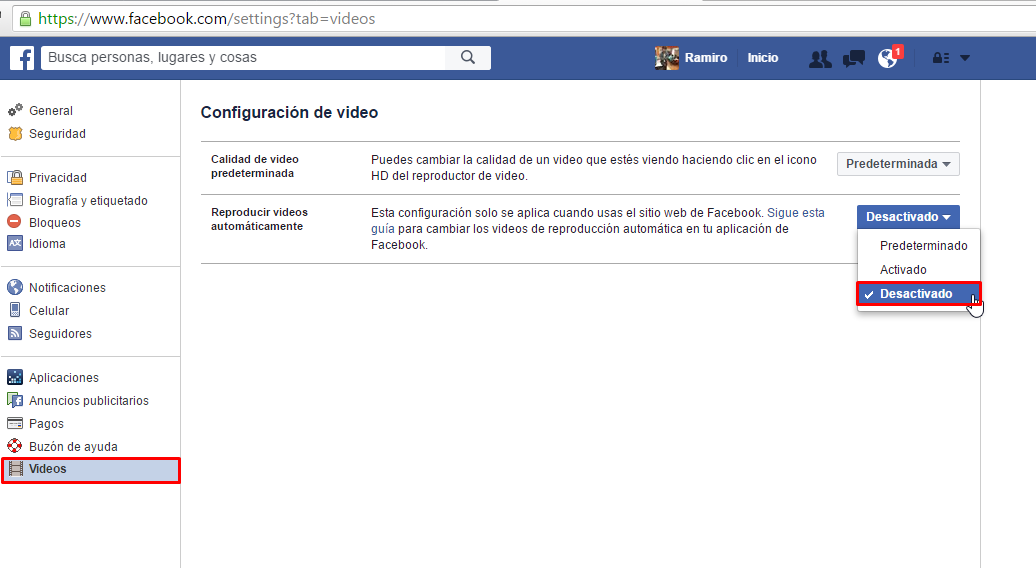Select the Videos sidebar item
The height and width of the screenshot is (568, 1036).
(x=91, y=470)
